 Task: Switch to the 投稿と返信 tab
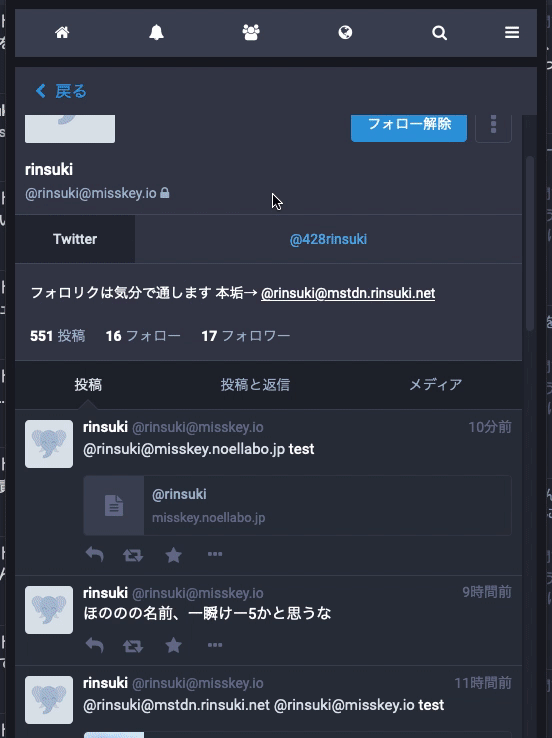(x=255, y=385)
